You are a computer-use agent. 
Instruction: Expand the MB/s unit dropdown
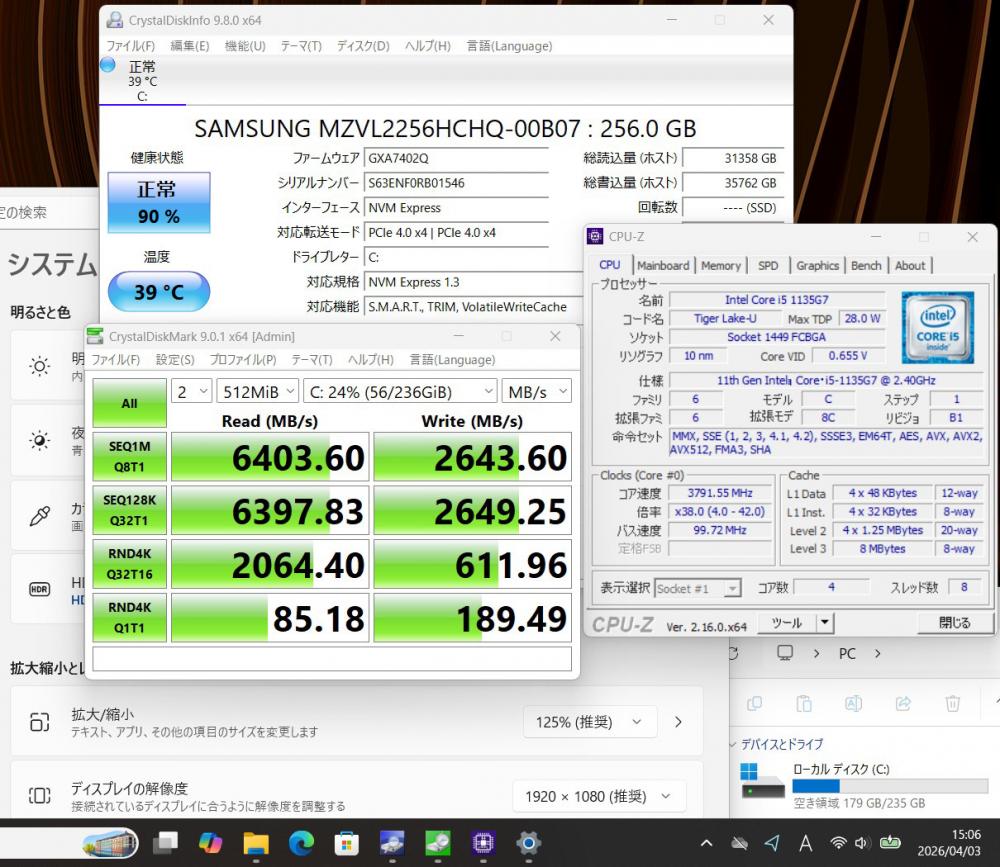[x=536, y=391]
